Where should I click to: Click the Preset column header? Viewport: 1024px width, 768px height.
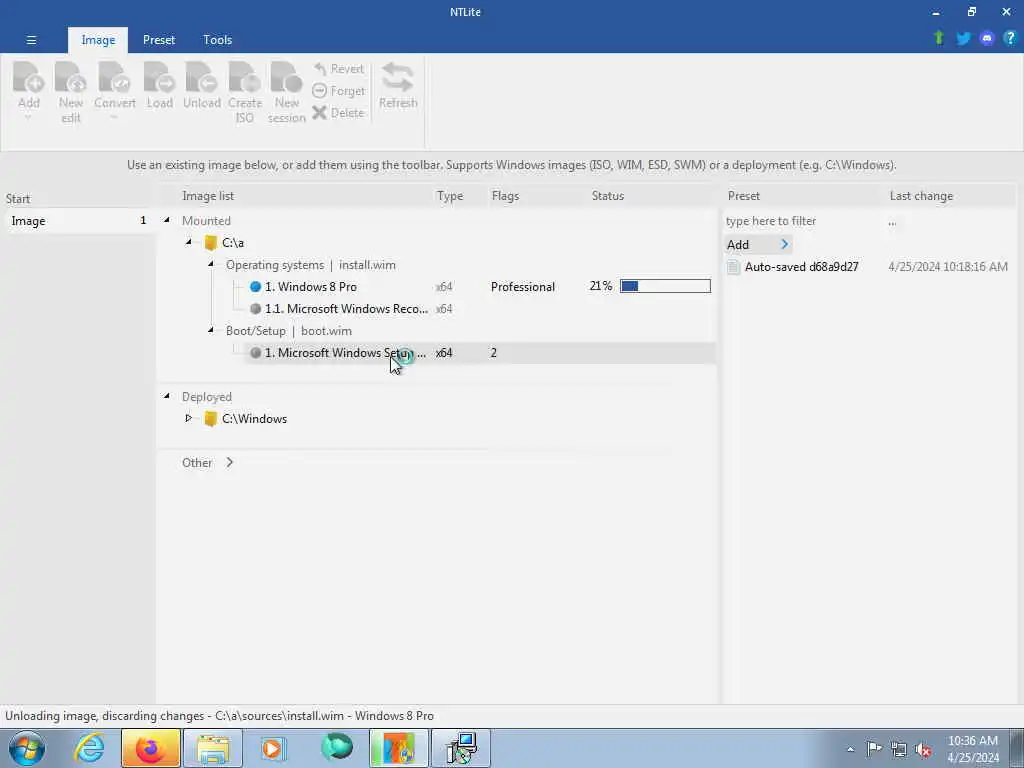(x=743, y=196)
